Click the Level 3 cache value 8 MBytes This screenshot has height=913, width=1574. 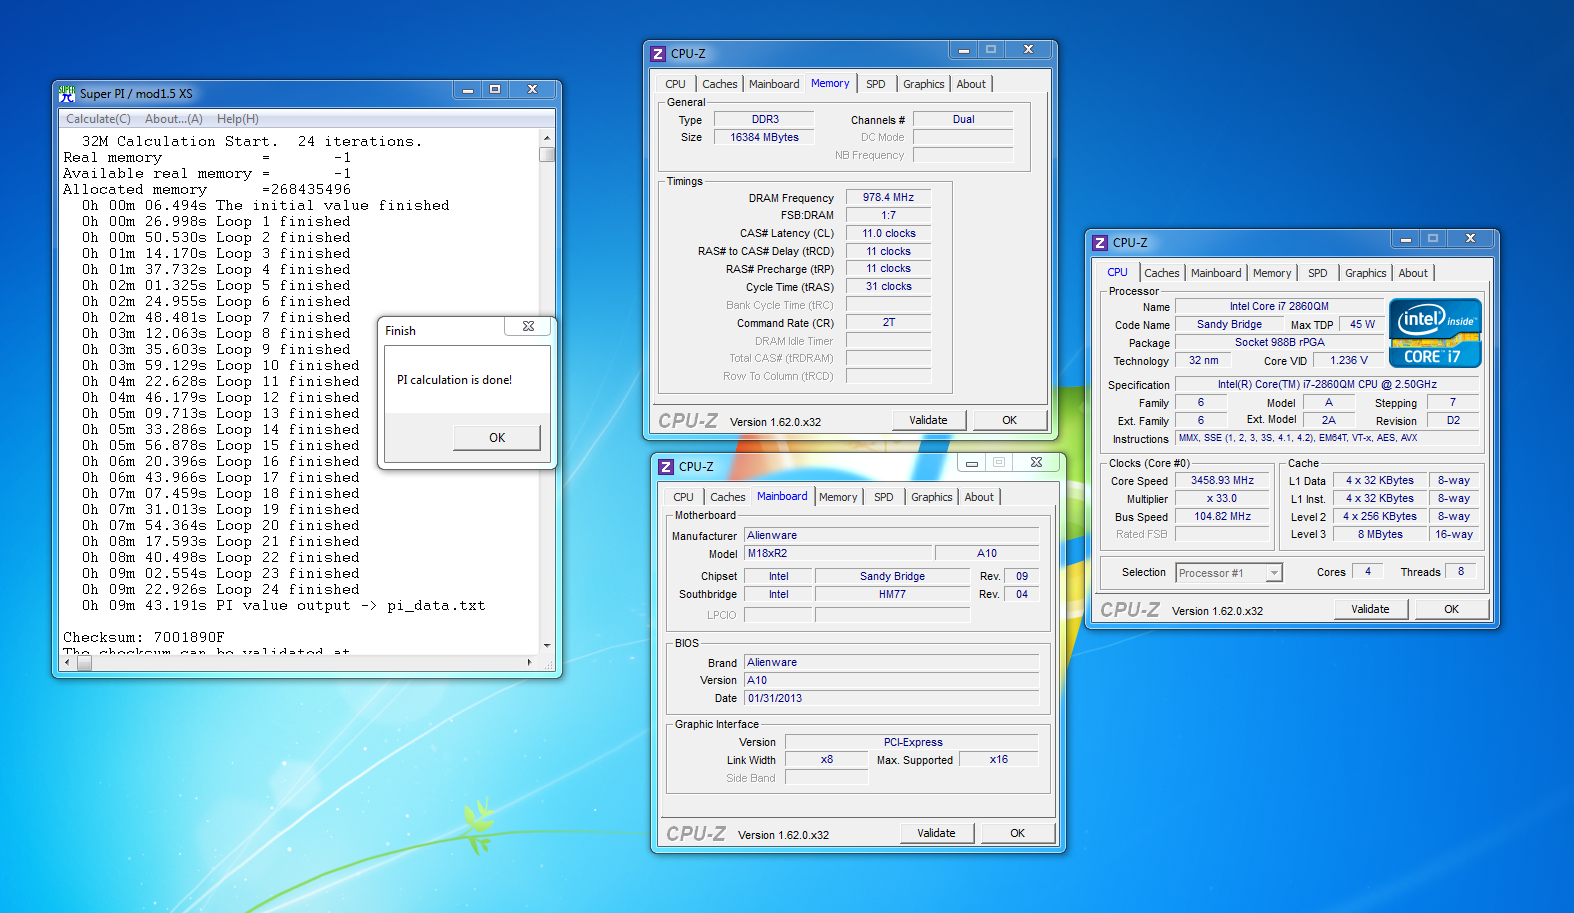point(1380,535)
